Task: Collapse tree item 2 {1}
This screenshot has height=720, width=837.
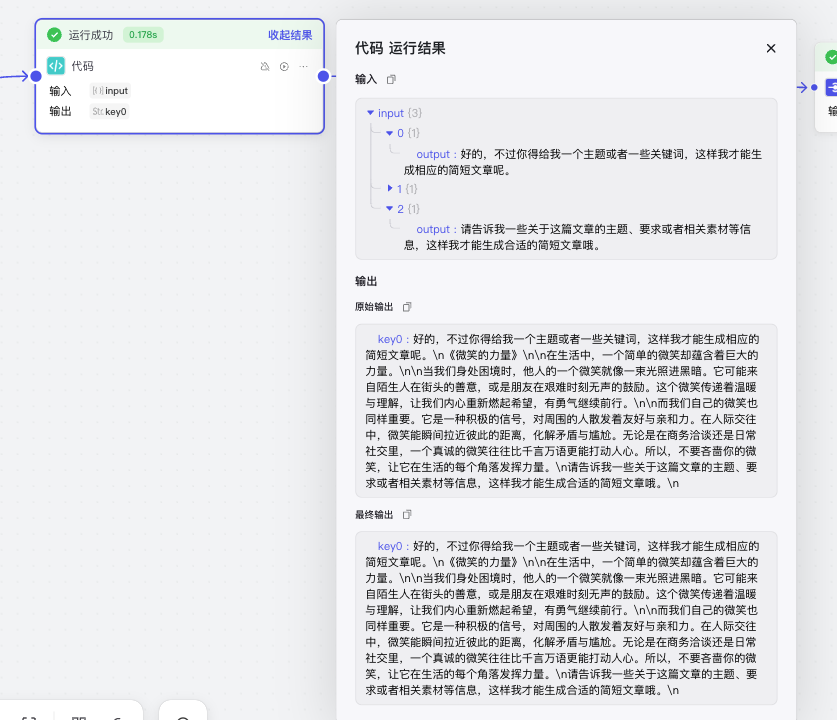Action: [x=390, y=209]
